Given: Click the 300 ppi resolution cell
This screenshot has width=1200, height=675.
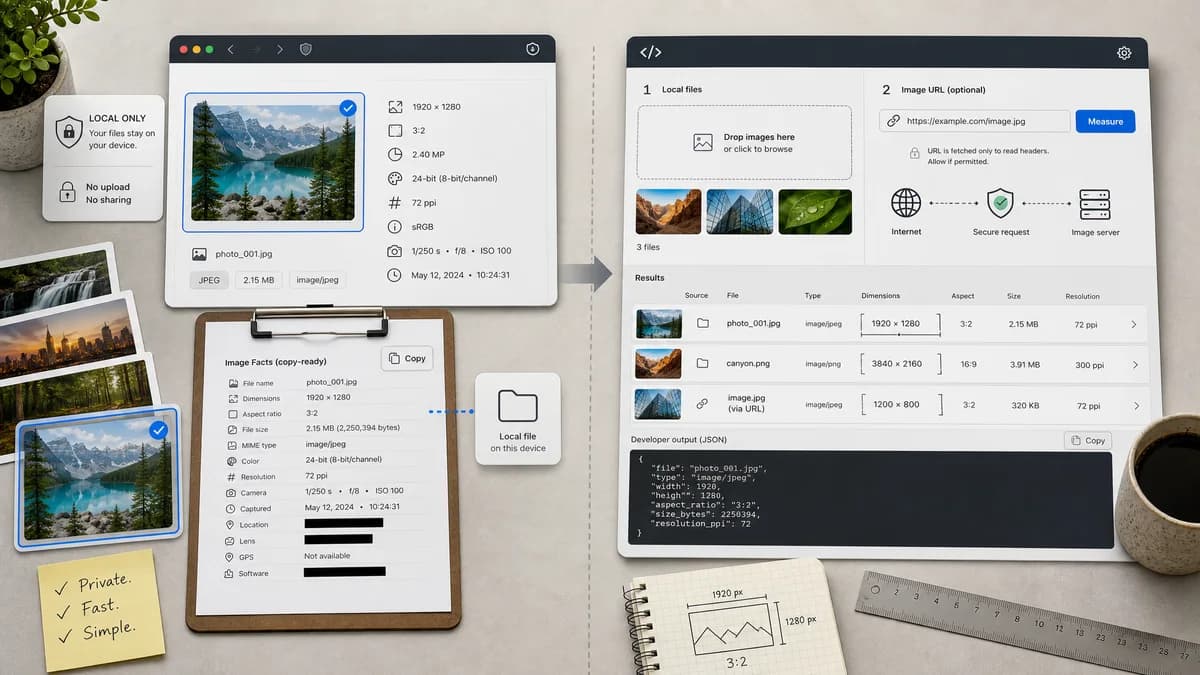Looking at the screenshot, I should pos(1089,365).
